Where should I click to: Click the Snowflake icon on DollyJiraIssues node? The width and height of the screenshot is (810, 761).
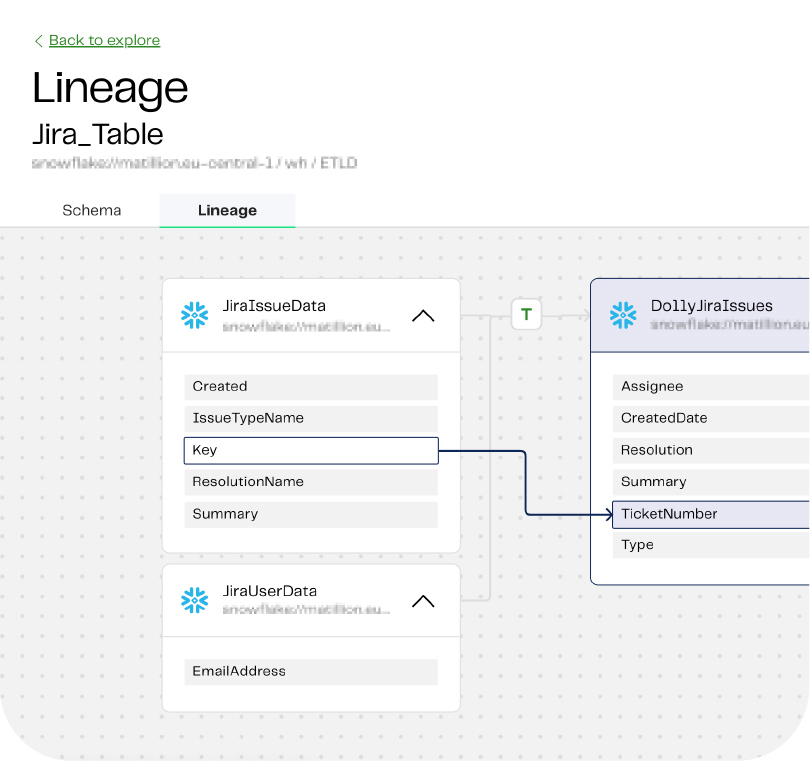pos(623,314)
